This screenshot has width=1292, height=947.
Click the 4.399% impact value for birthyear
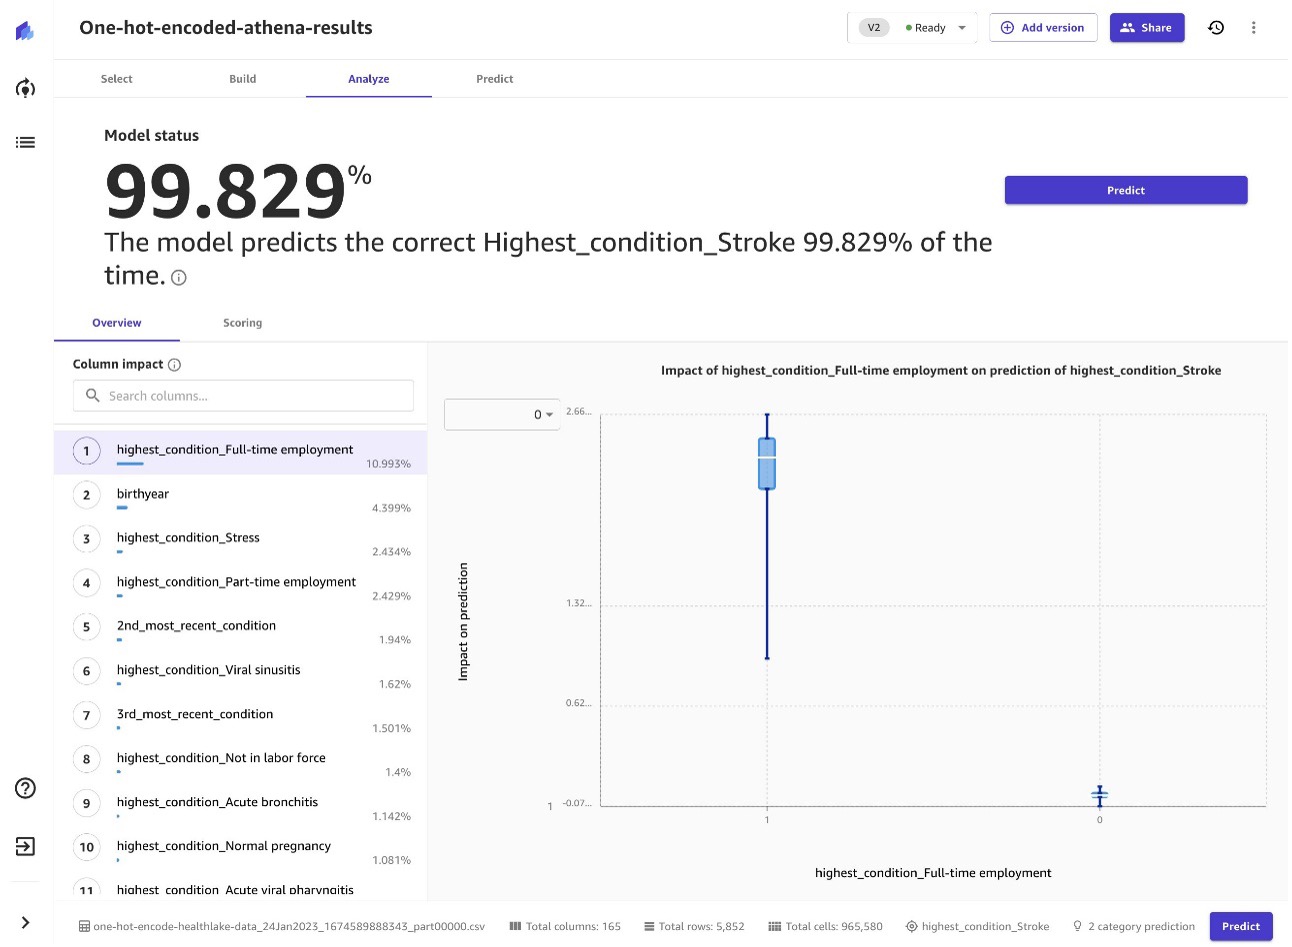[391, 508]
